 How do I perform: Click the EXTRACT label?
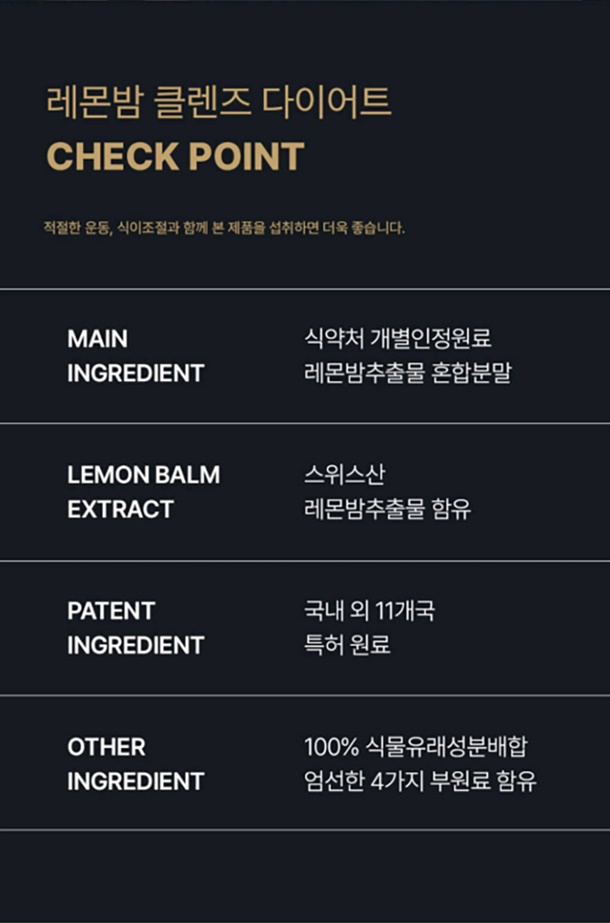121,509
